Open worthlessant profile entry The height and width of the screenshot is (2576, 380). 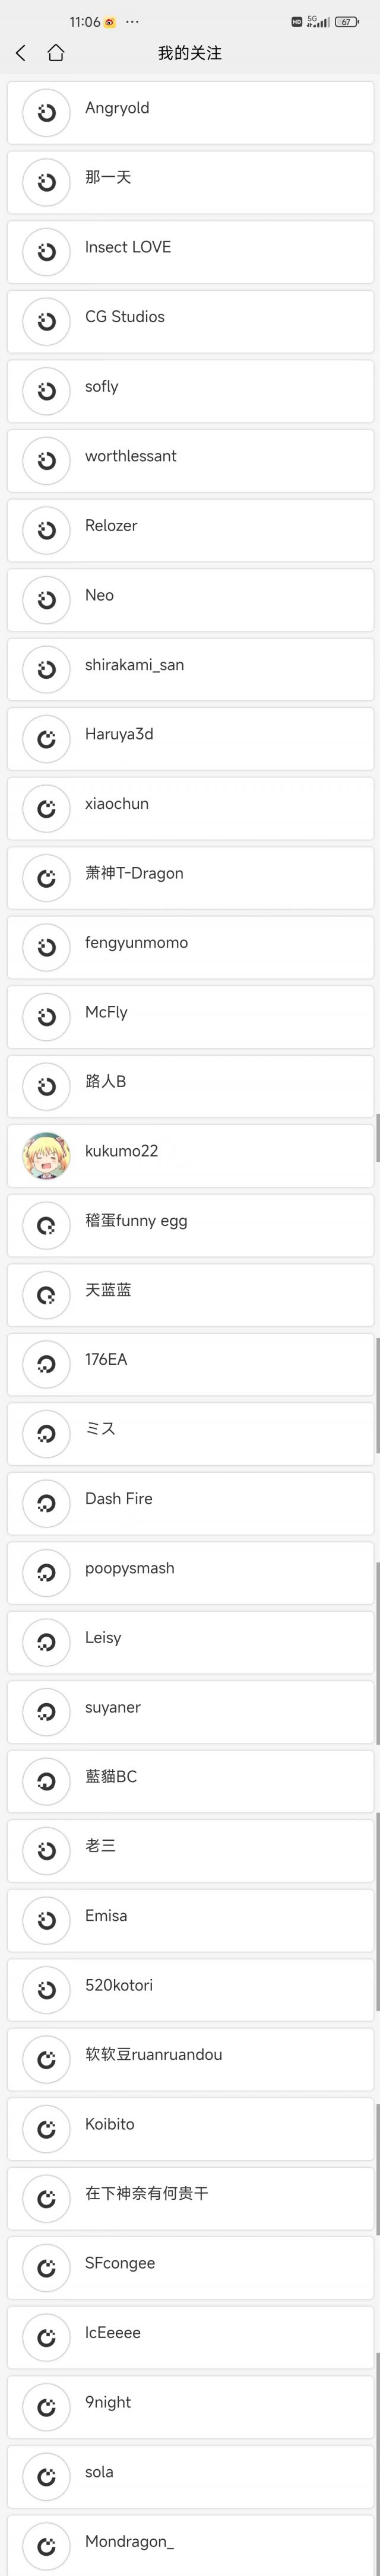(190, 461)
